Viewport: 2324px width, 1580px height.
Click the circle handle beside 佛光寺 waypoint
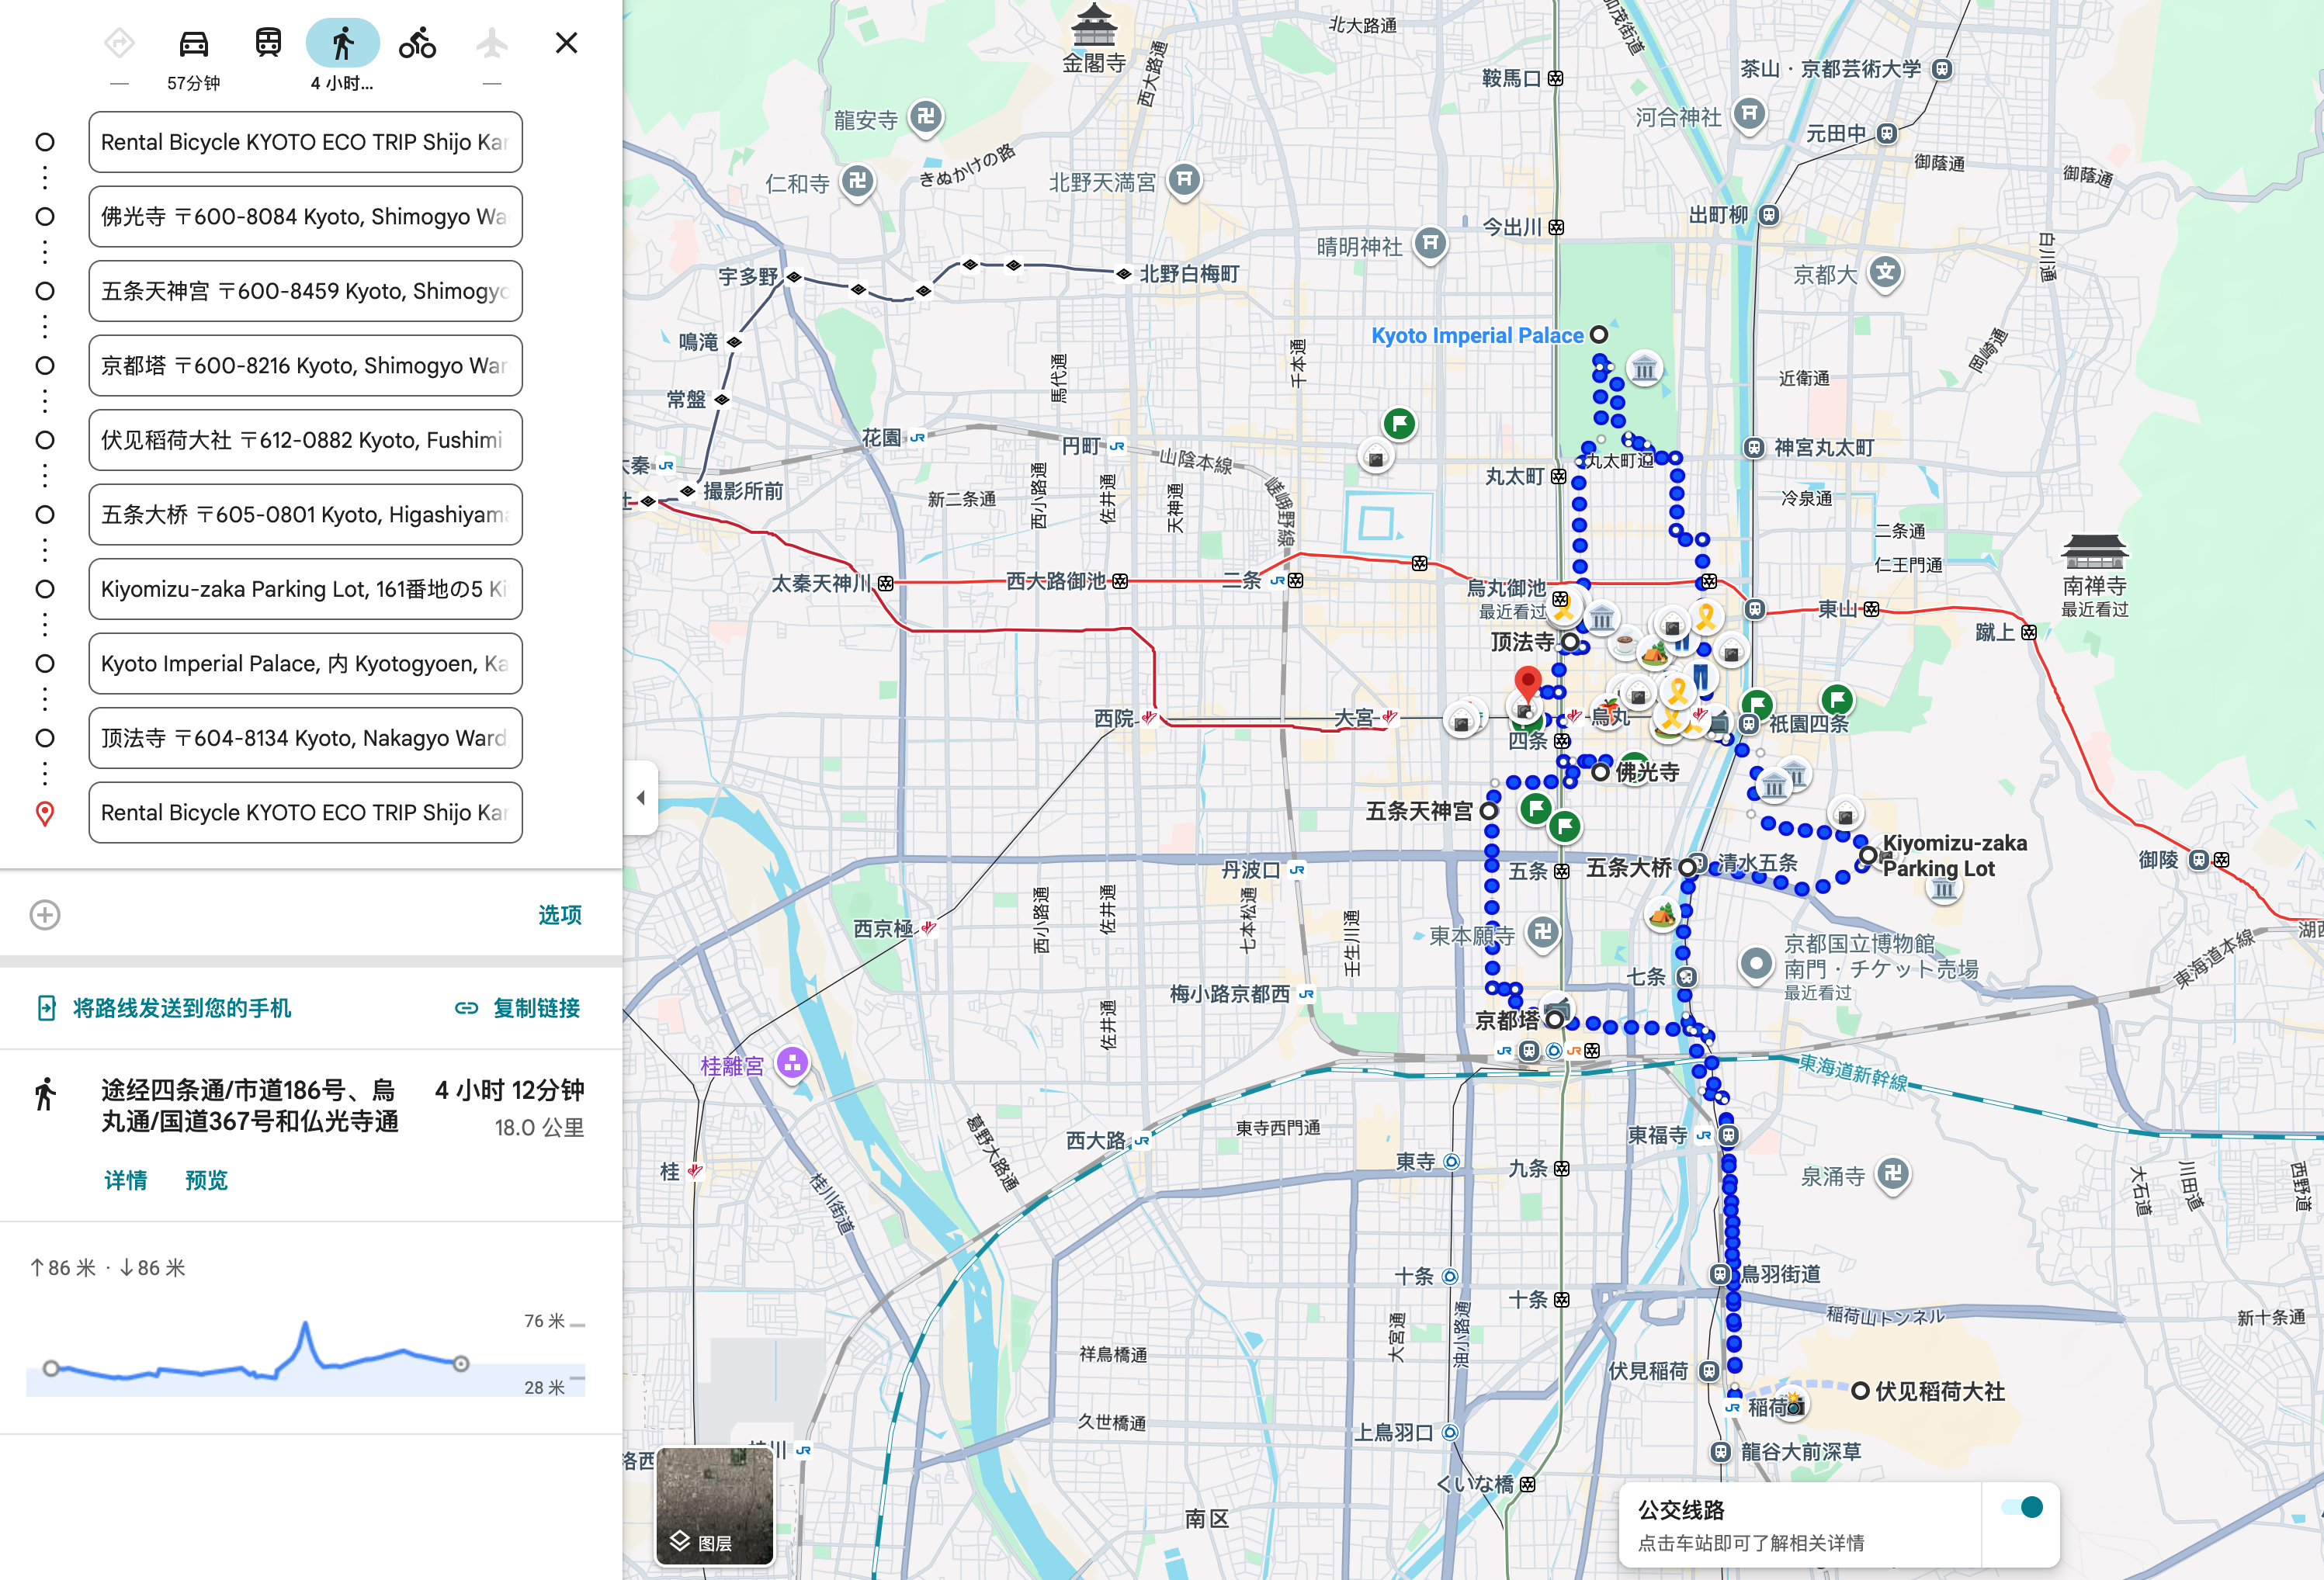(45, 217)
